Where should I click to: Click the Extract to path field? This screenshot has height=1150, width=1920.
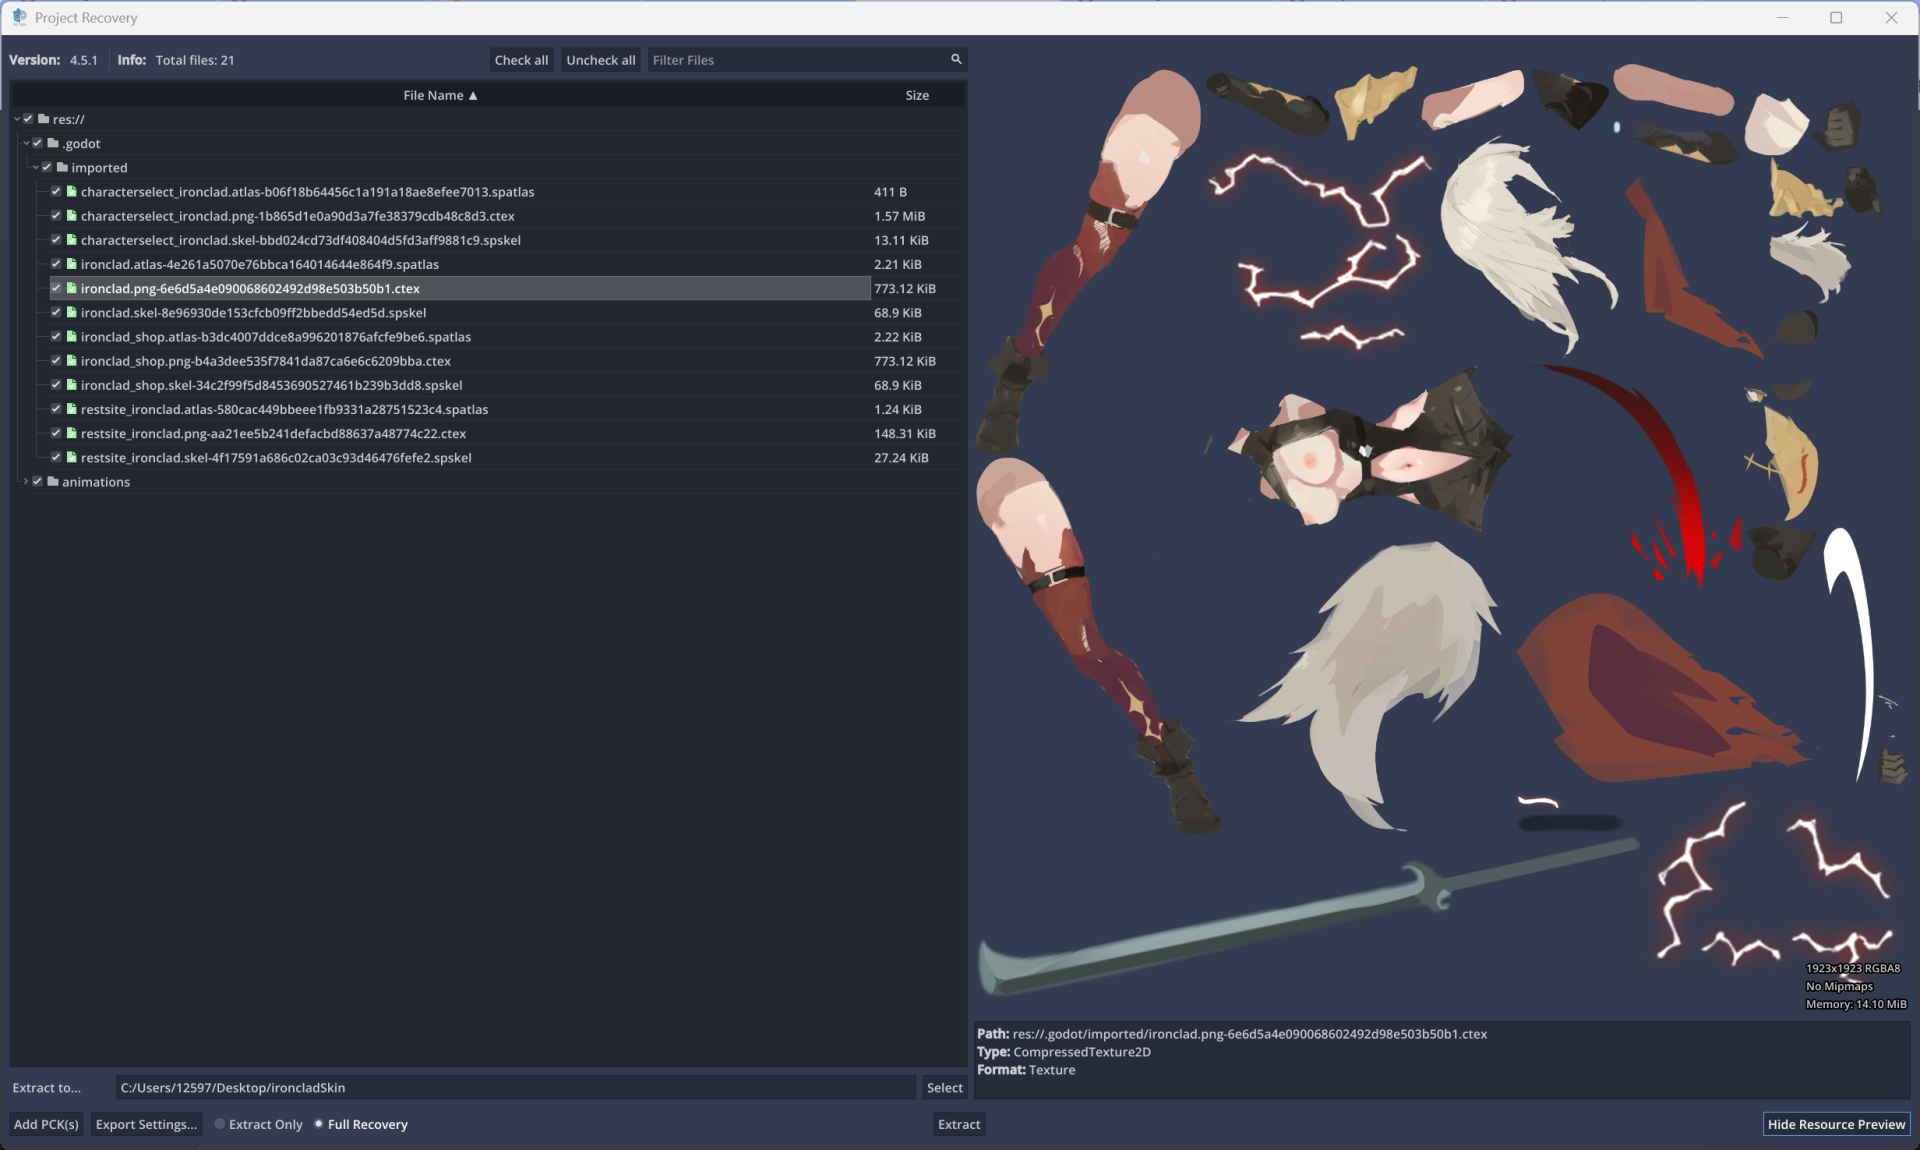pos(515,1087)
